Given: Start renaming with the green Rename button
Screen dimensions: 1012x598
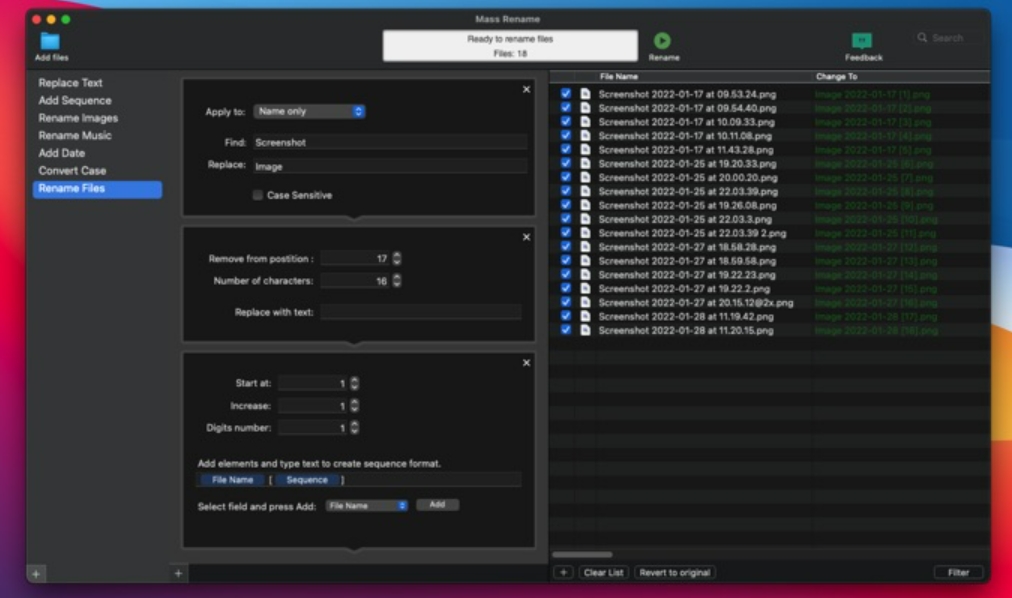Looking at the screenshot, I should (662, 41).
